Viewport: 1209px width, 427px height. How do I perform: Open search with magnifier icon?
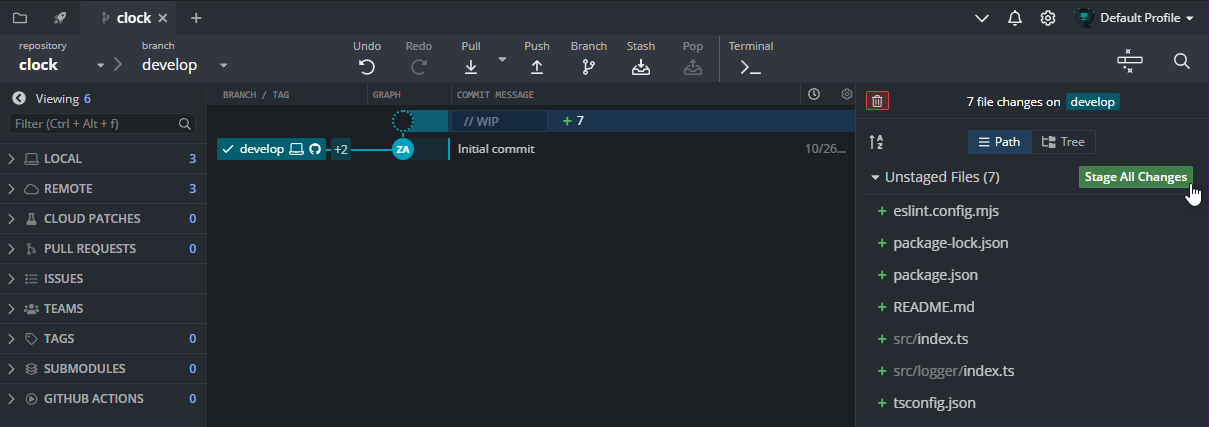tap(1181, 62)
